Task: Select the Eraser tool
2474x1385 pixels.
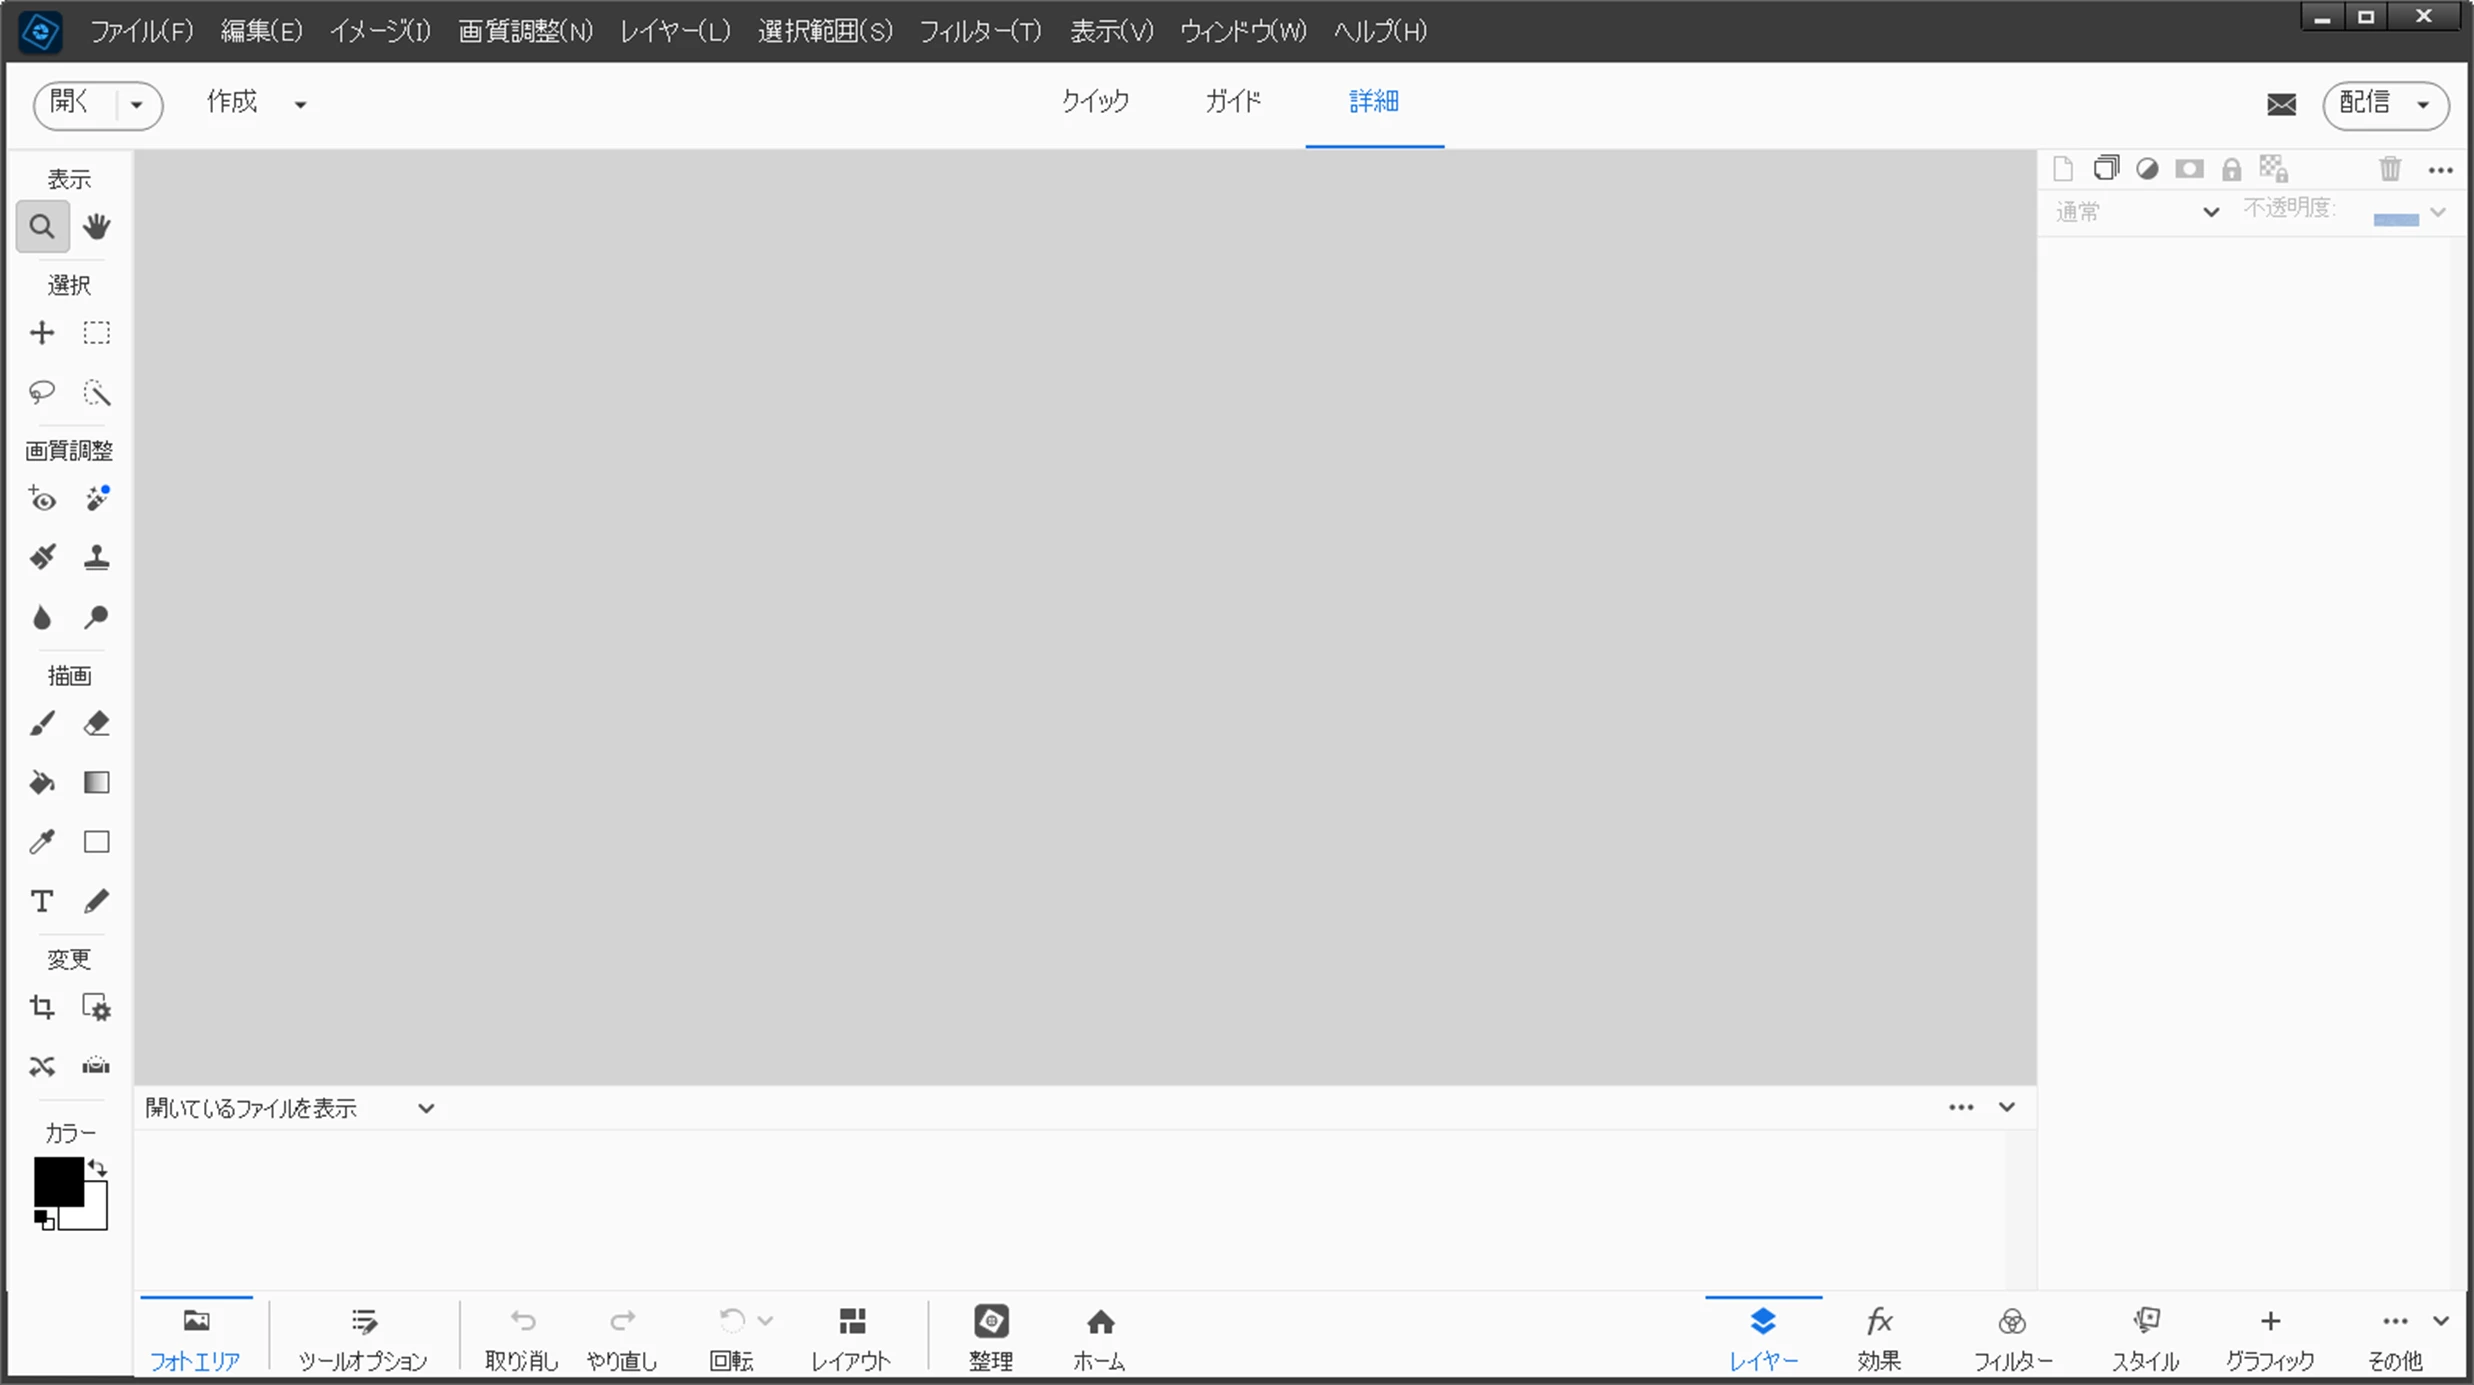Action: [97, 723]
